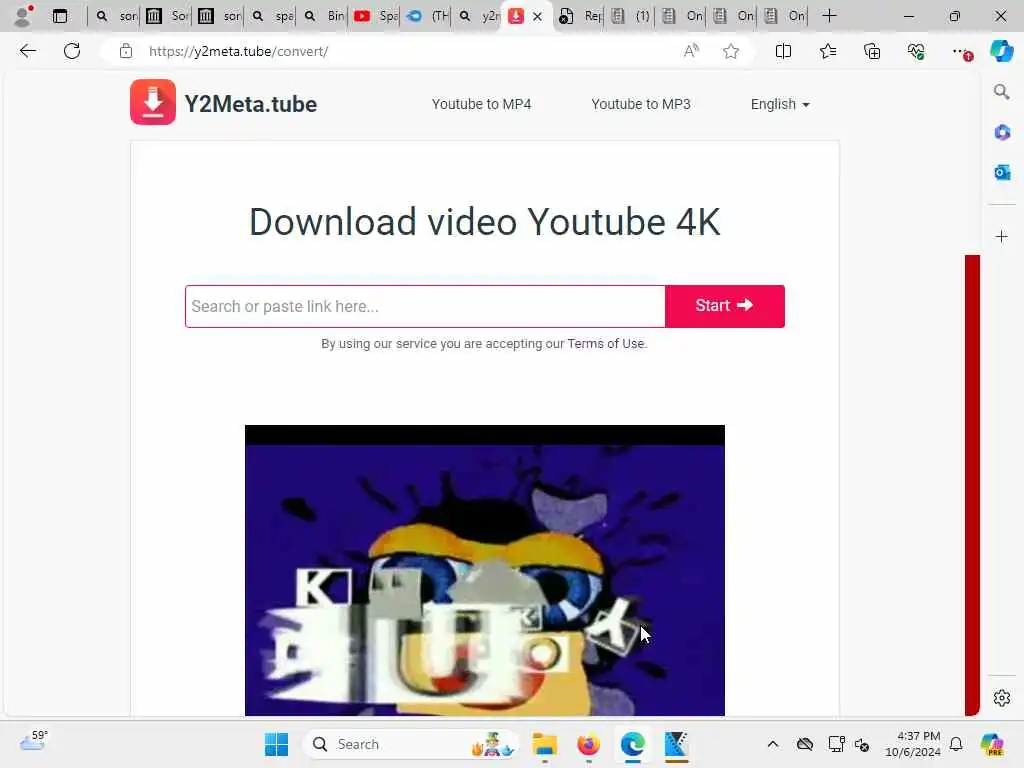Open sidebar settings gear icon
This screenshot has width=1024, height=768.
(x=1002, y=698)
